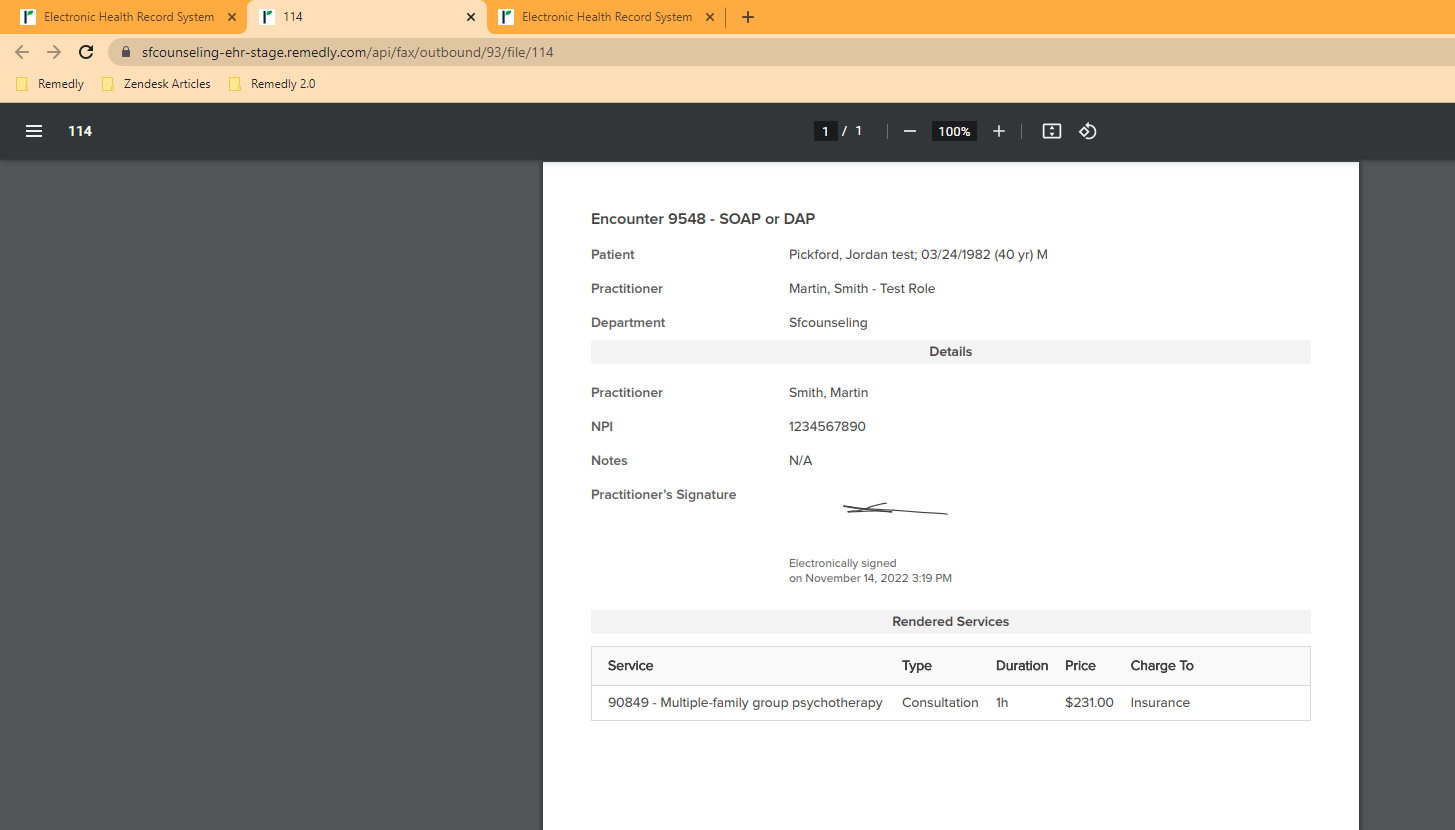Click Martin, Smith - Test Role text
This screenshot has height=830, width=1455.
pyautogui.click(x=862, y=289)
